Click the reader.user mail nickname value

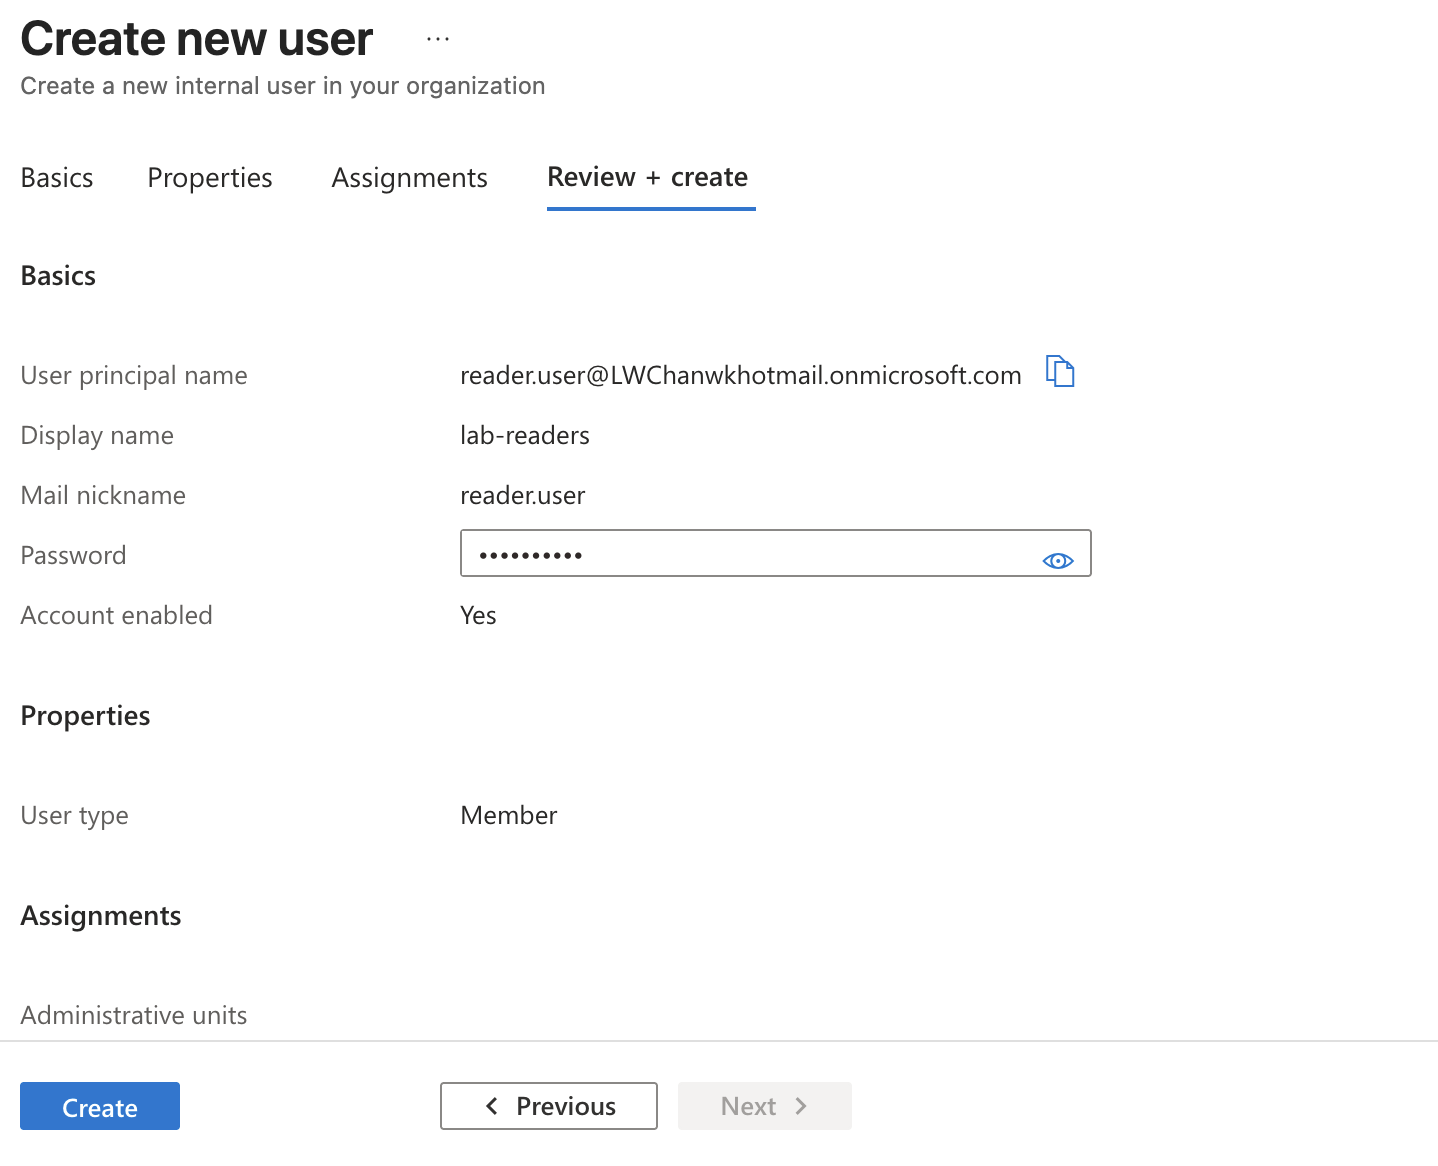[x=523, y=495]
